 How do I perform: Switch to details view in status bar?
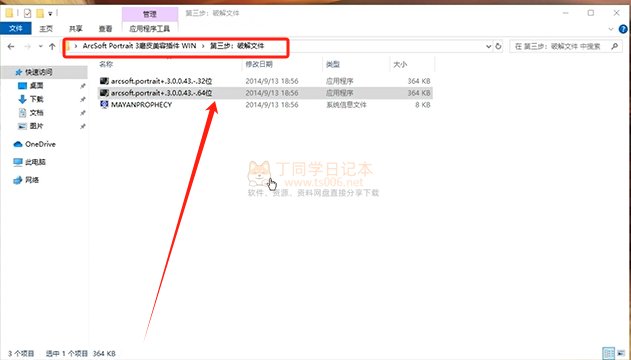pos(609,354)
